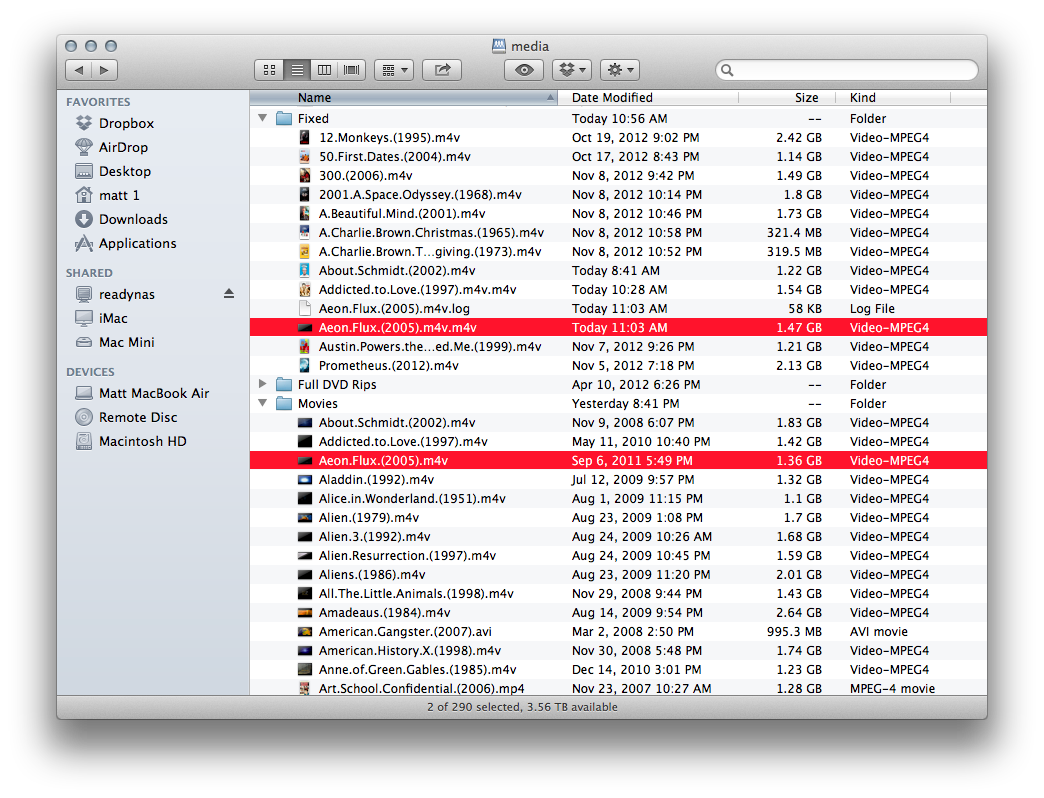Select Alien.(1979).m4v file

(x=619, y=518)
